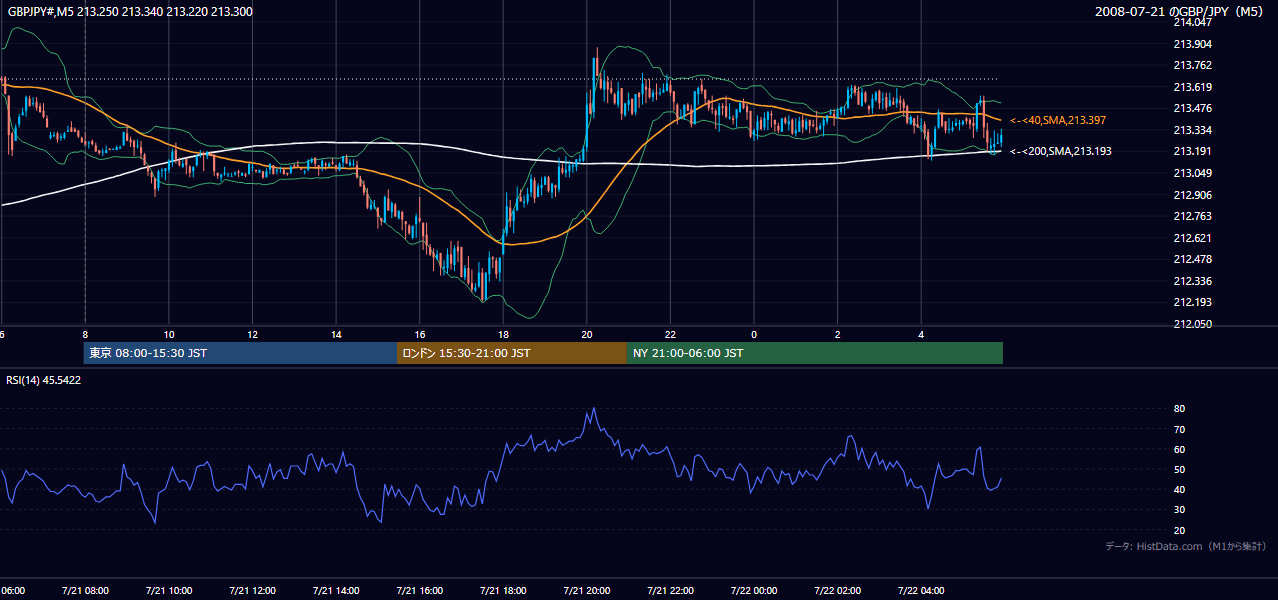1278x600 pixels.
Task: Click bottom time label 7/22 00:00
Action: (754, 591)
